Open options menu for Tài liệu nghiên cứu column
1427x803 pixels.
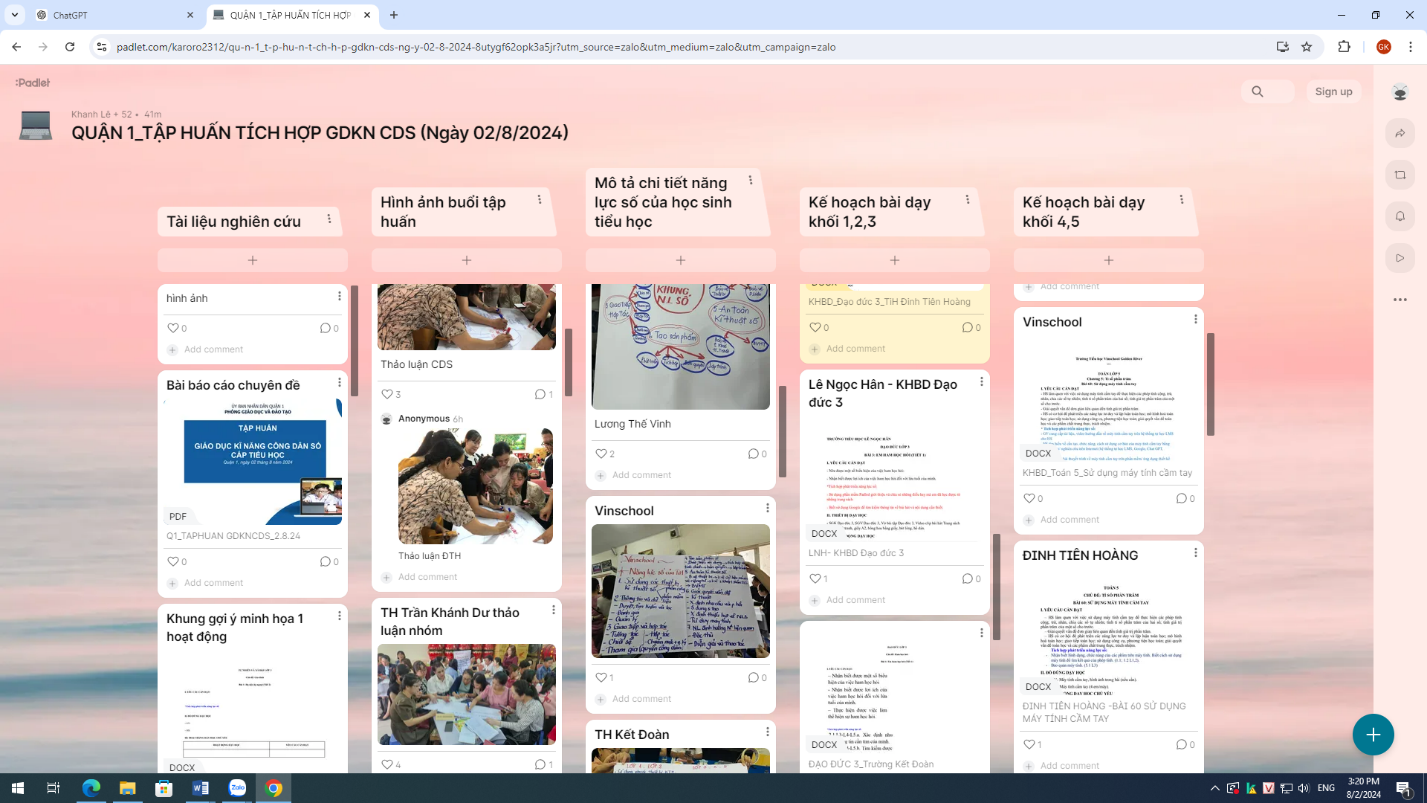(329, 219)
